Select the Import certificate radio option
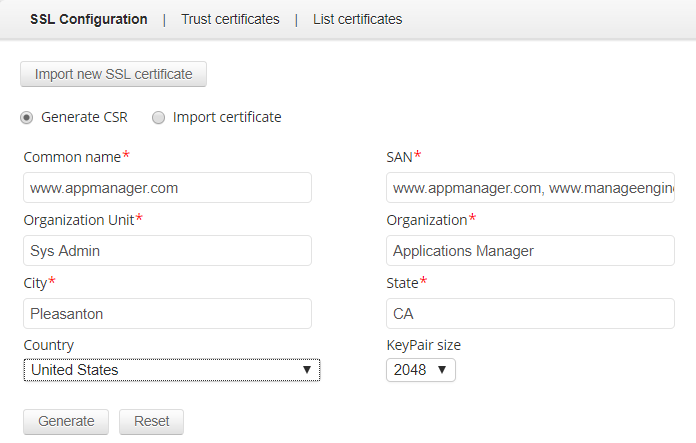Screen dimensions: 696x443 [x=158, y=118]
